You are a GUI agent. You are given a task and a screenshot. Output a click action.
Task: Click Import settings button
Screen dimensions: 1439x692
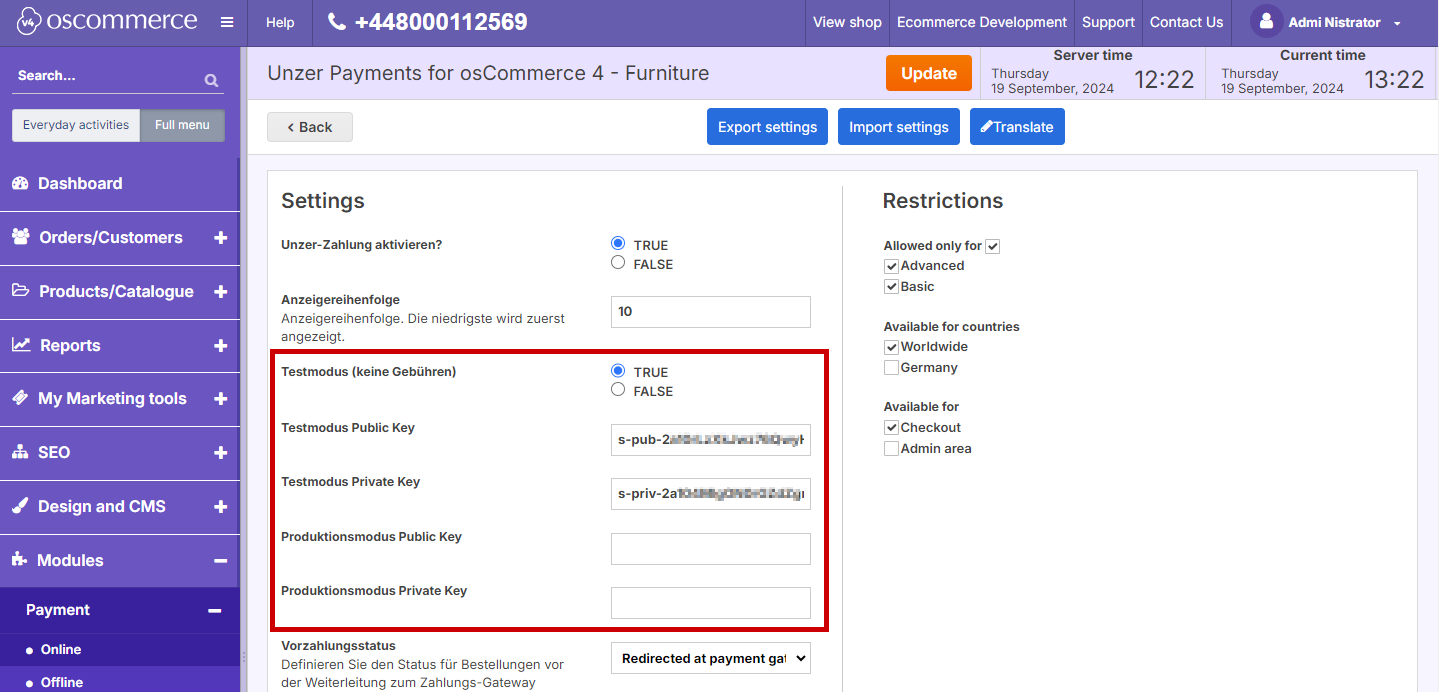tap(899, 127)
